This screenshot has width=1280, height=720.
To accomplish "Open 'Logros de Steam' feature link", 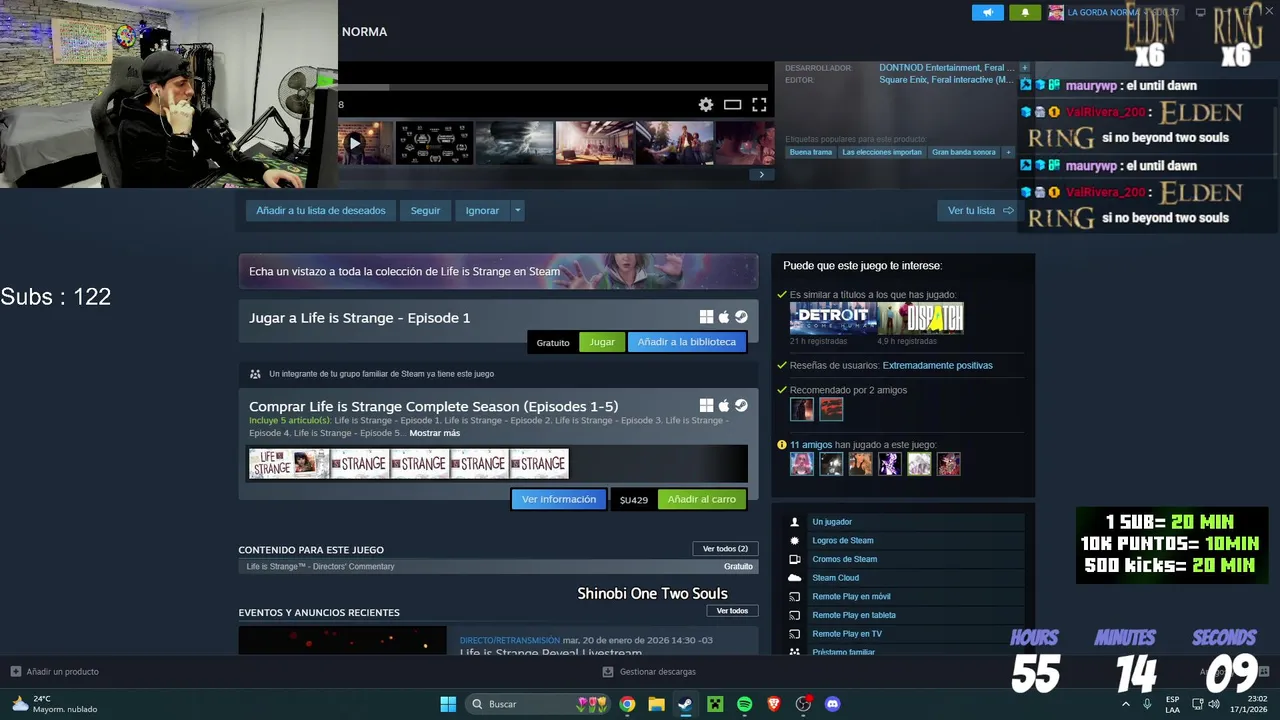I will click(x=843, y=541).
